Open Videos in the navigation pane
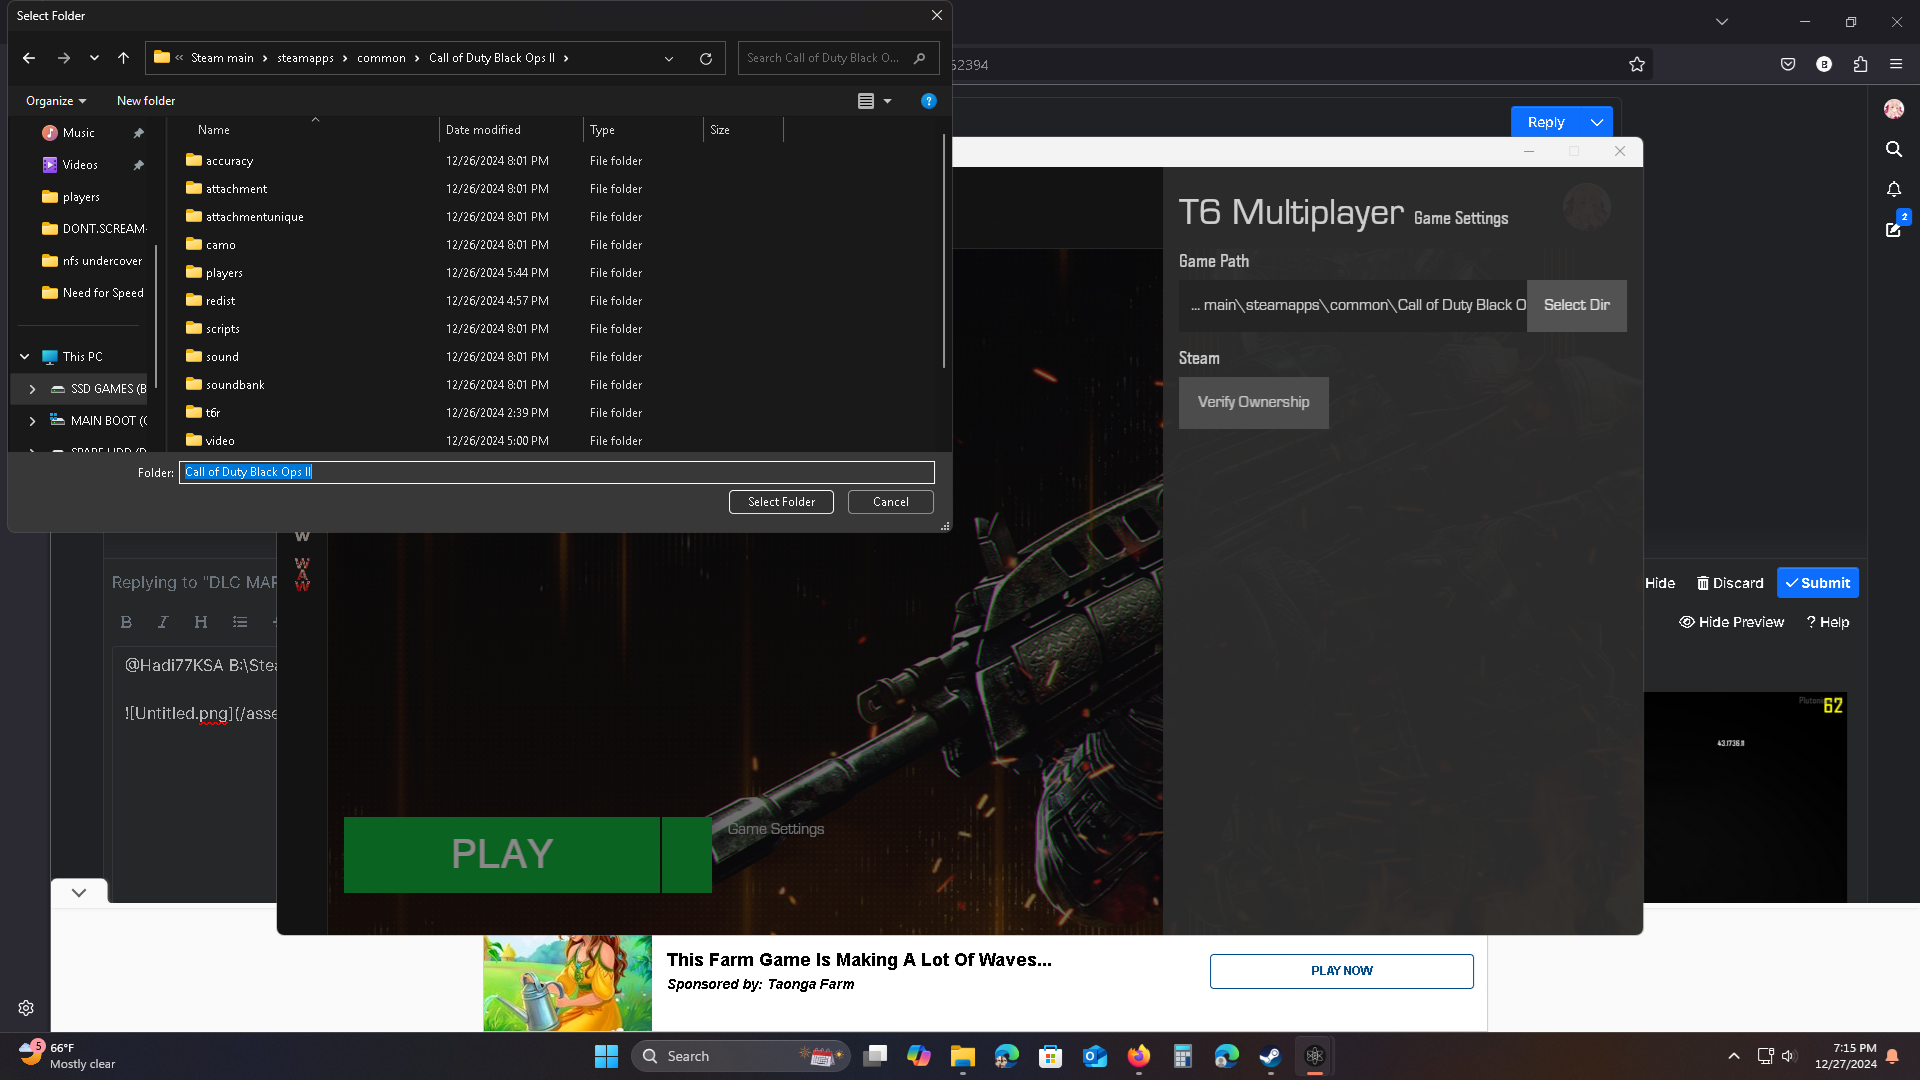Viewport: 1920px width, 1080px height. click(80, 165)
